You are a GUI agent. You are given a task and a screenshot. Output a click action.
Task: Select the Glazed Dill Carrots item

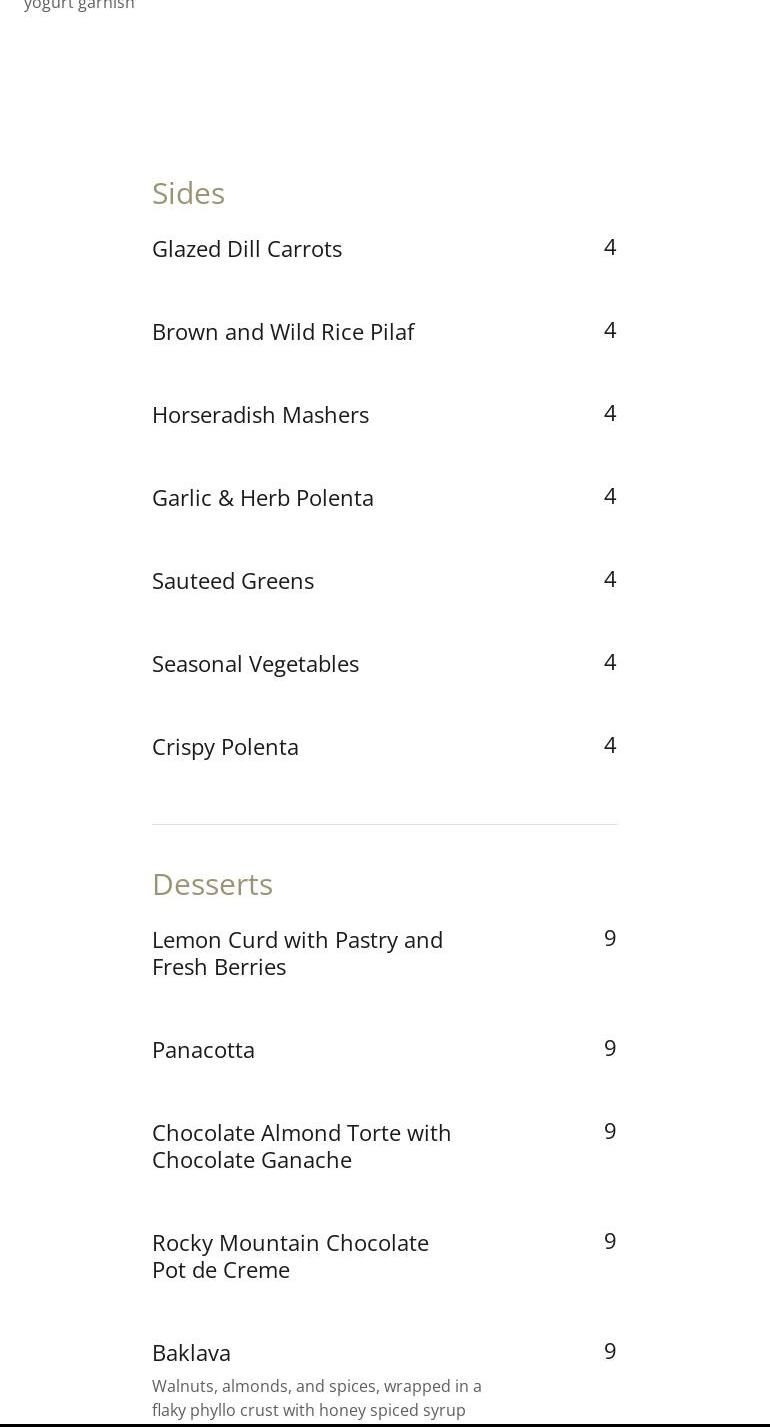247,249
